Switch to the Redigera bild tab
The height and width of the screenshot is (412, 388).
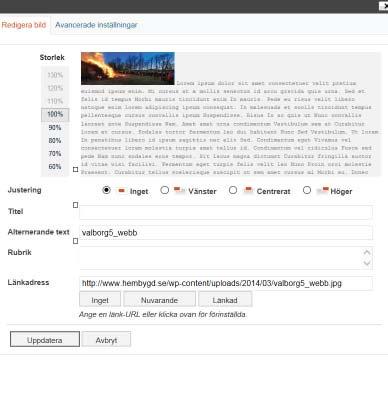[24, 25]
